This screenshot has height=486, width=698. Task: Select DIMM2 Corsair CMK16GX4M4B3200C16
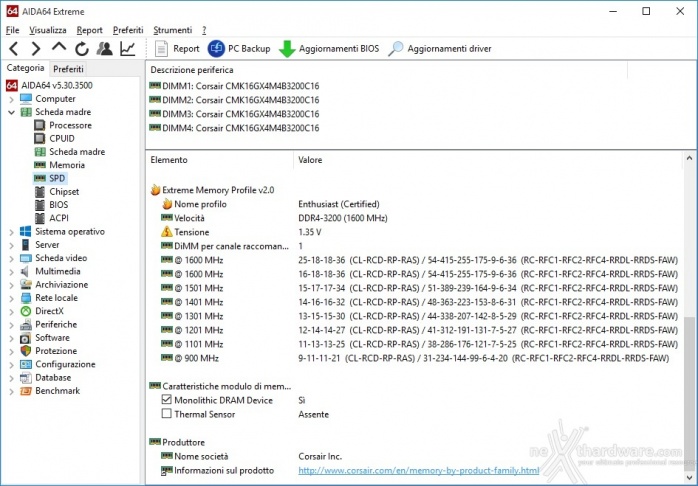click(x=235, y=100)
